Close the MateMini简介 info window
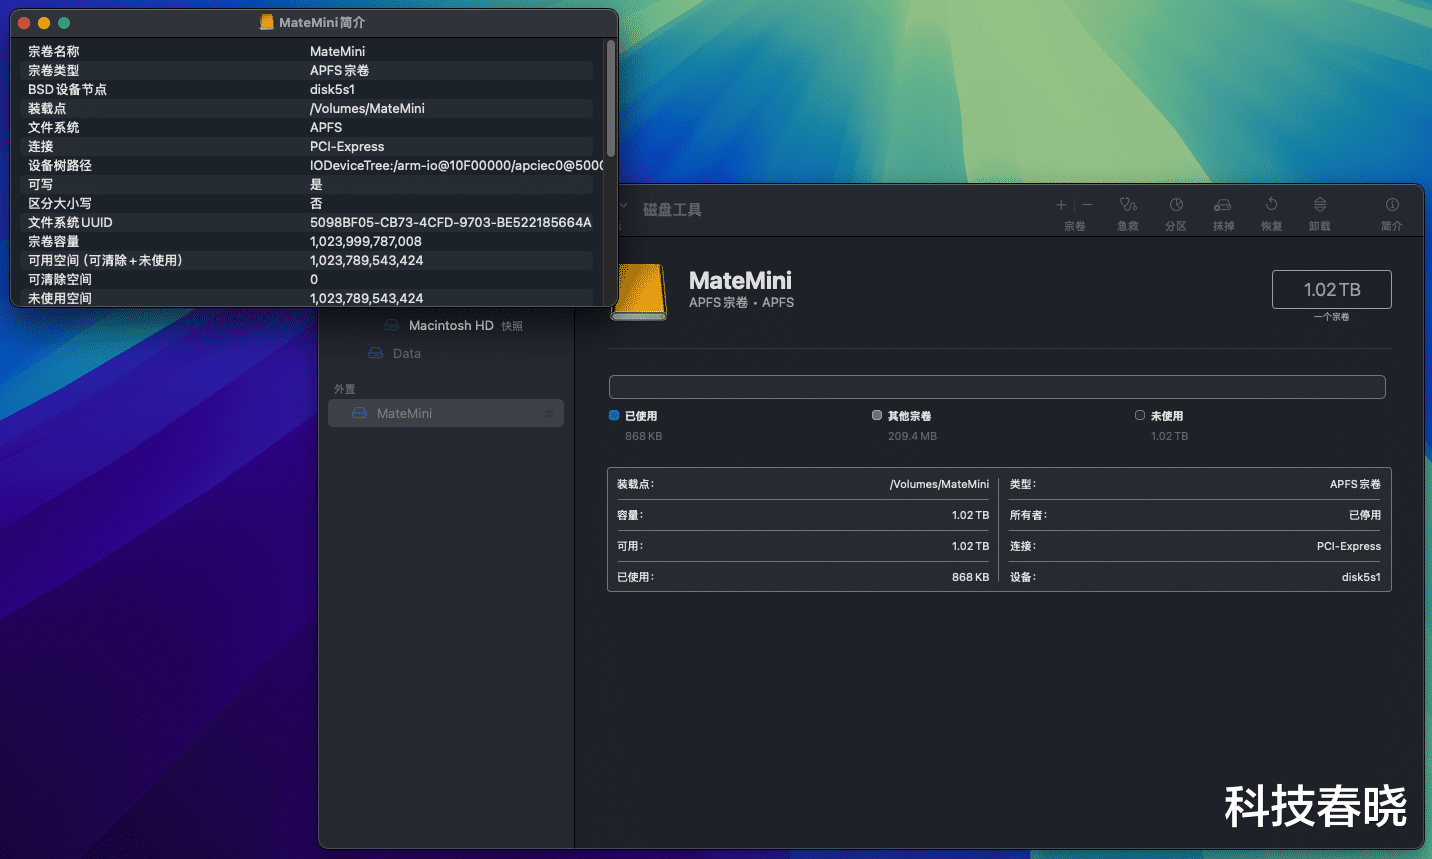1432x859 pixels. [x=24, y=23]
